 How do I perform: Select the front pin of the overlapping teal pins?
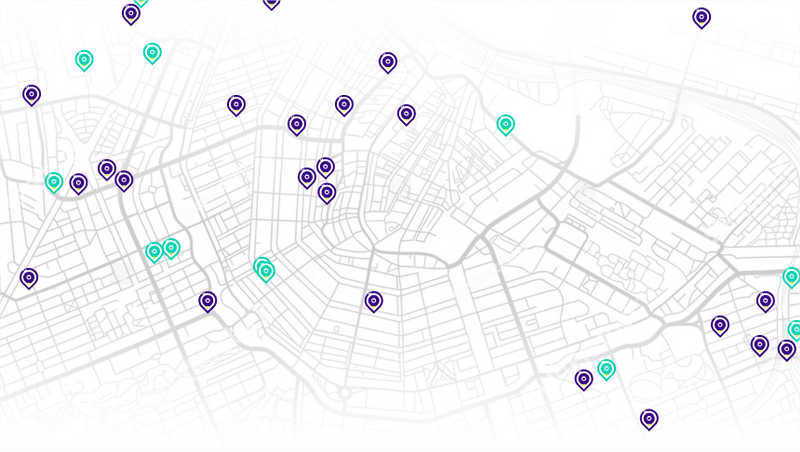266,272
